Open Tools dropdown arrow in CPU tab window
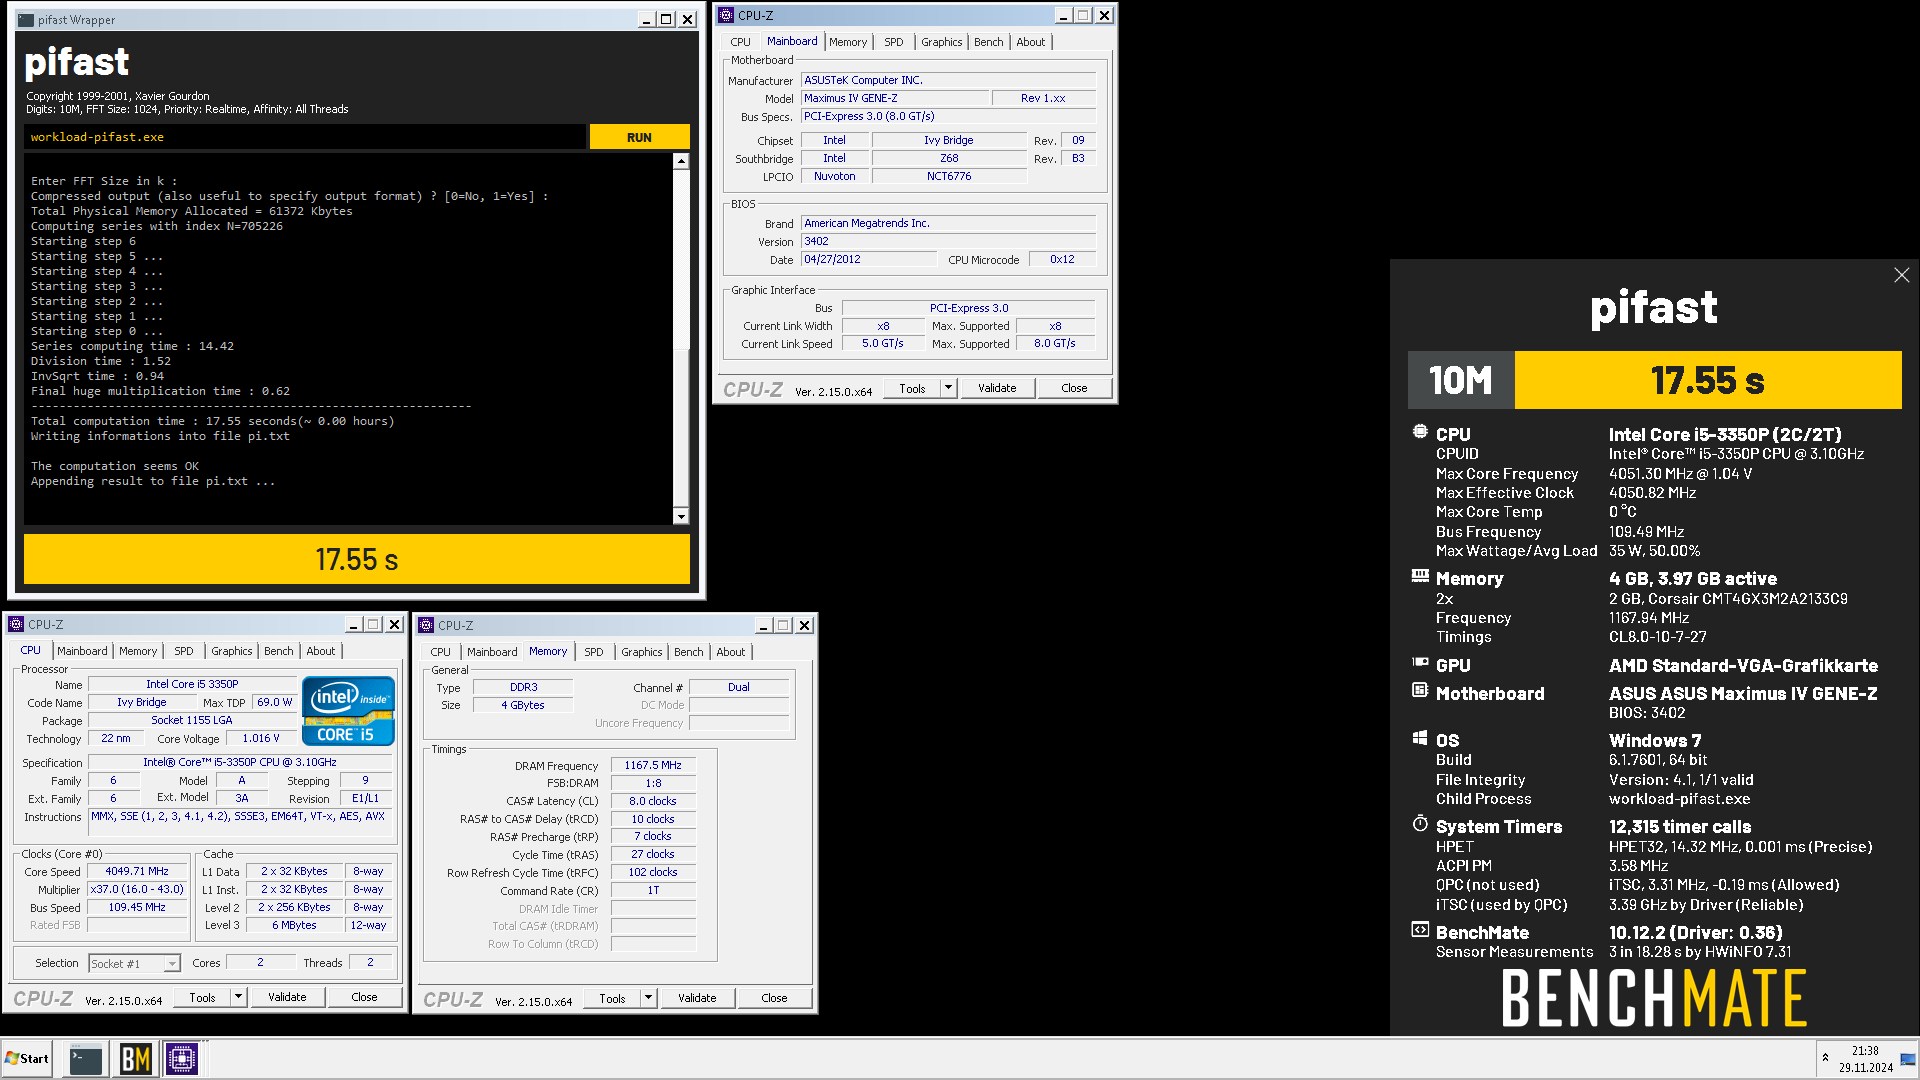 (238, 997)
